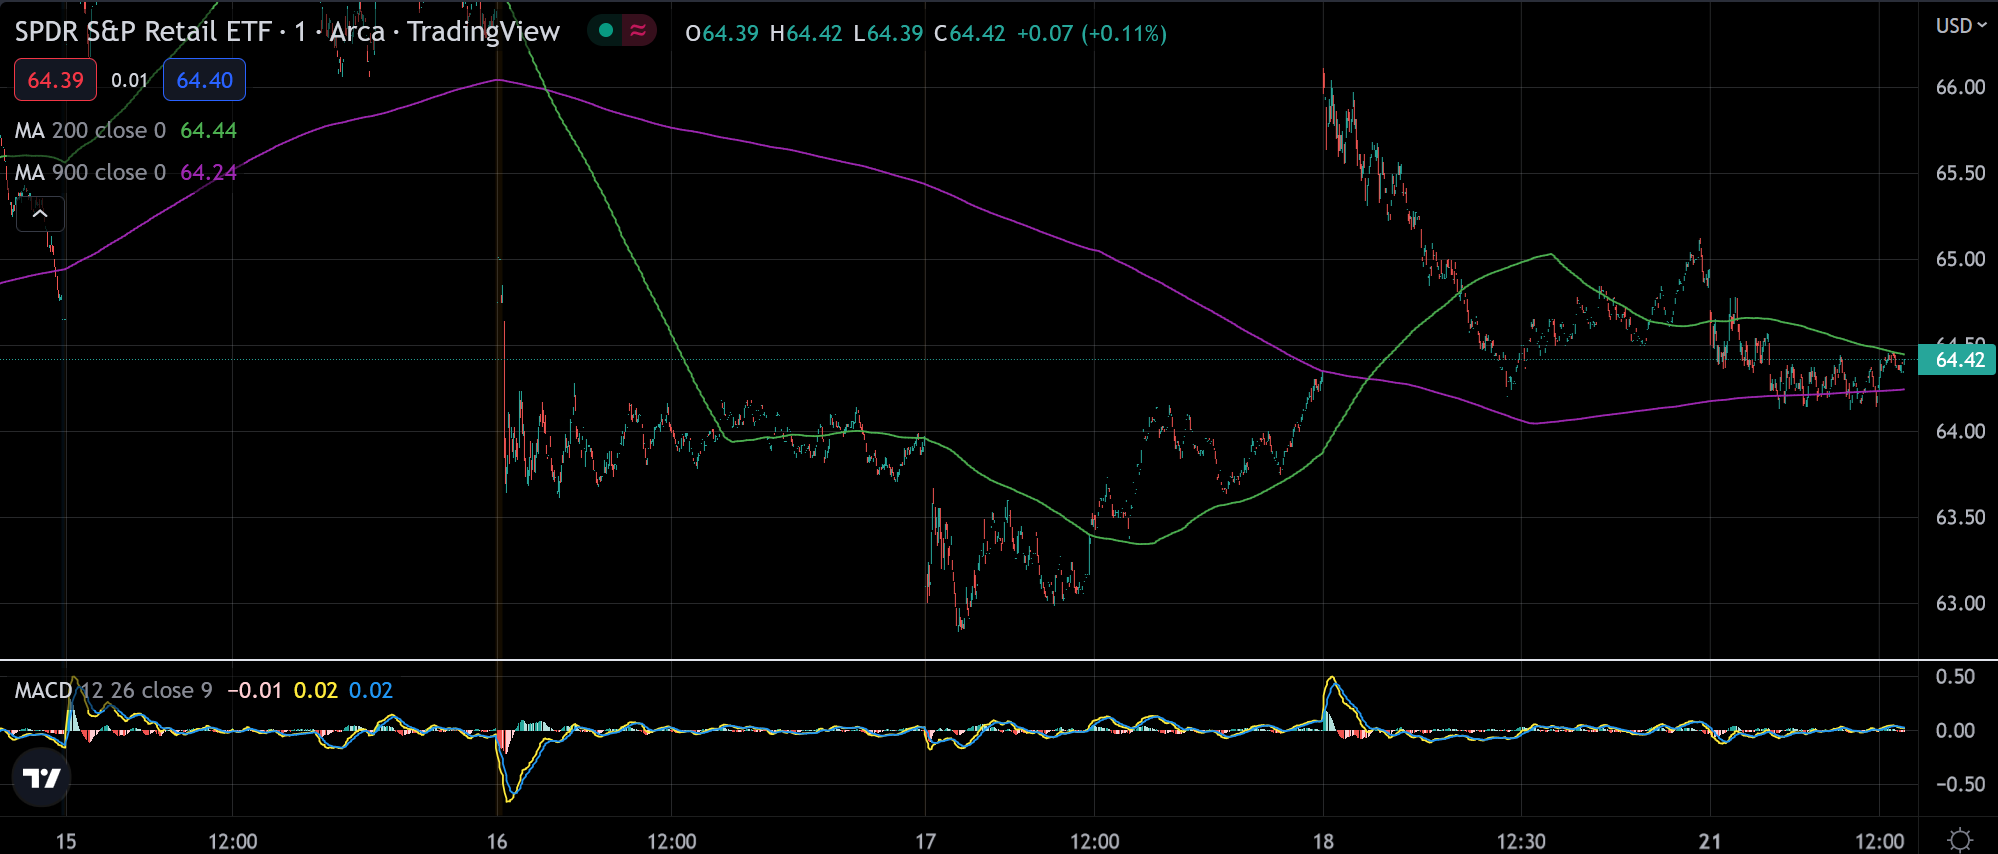Viewport: 1998px width, 854px height.
Task: Click the 64.42 current price label
Action: [x=1957, y=360]
